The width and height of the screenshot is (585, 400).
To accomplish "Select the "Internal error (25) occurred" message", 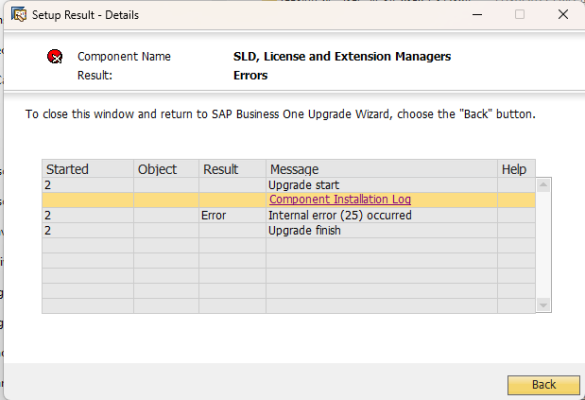I will [382, 215].
